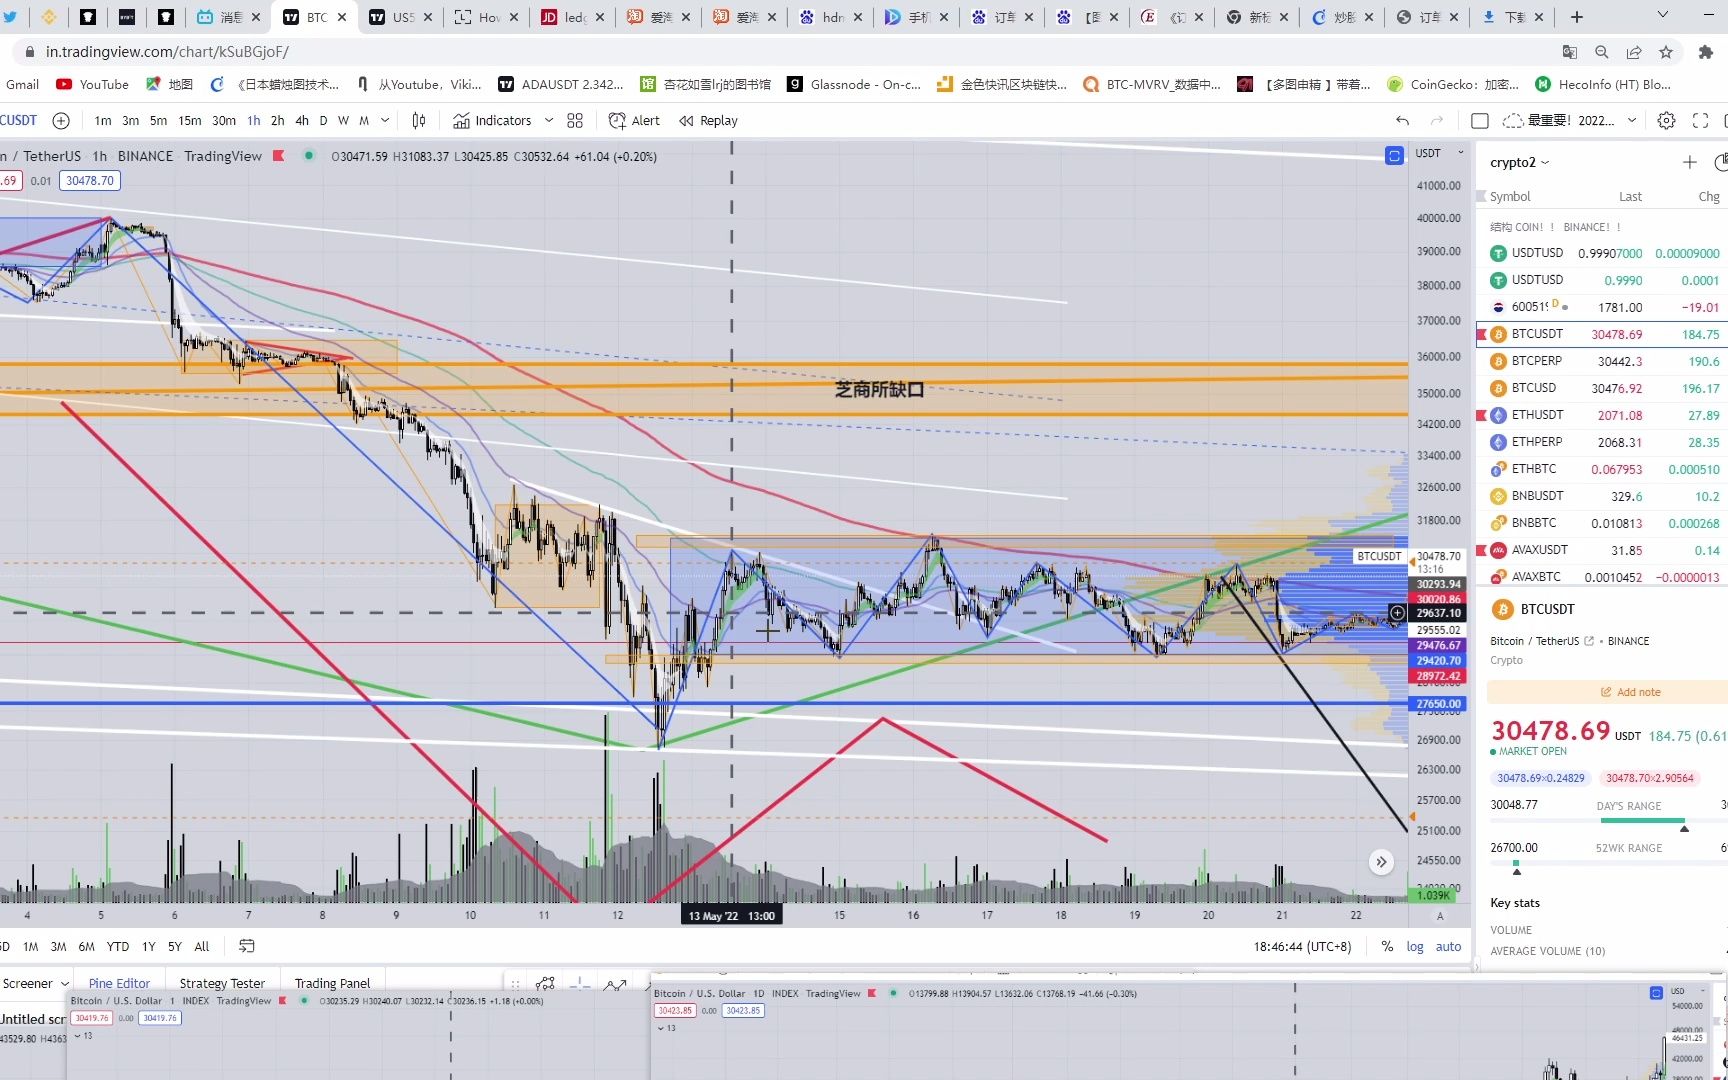Add symbol to watchlist with plus
1728x1080 pixels.
pos(1689,162)
